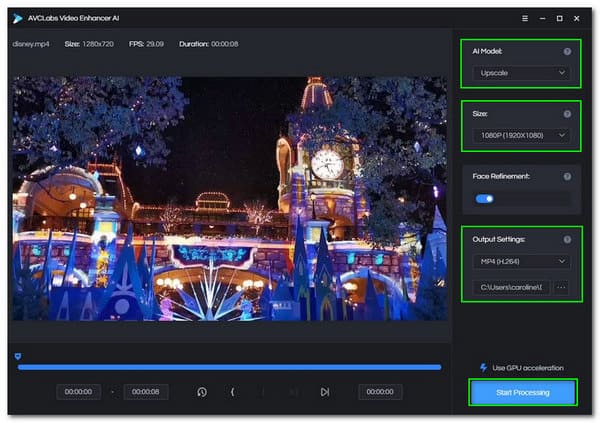
Task: Open the hamburger menu in title bar
Action: click(x=525, y=18)
